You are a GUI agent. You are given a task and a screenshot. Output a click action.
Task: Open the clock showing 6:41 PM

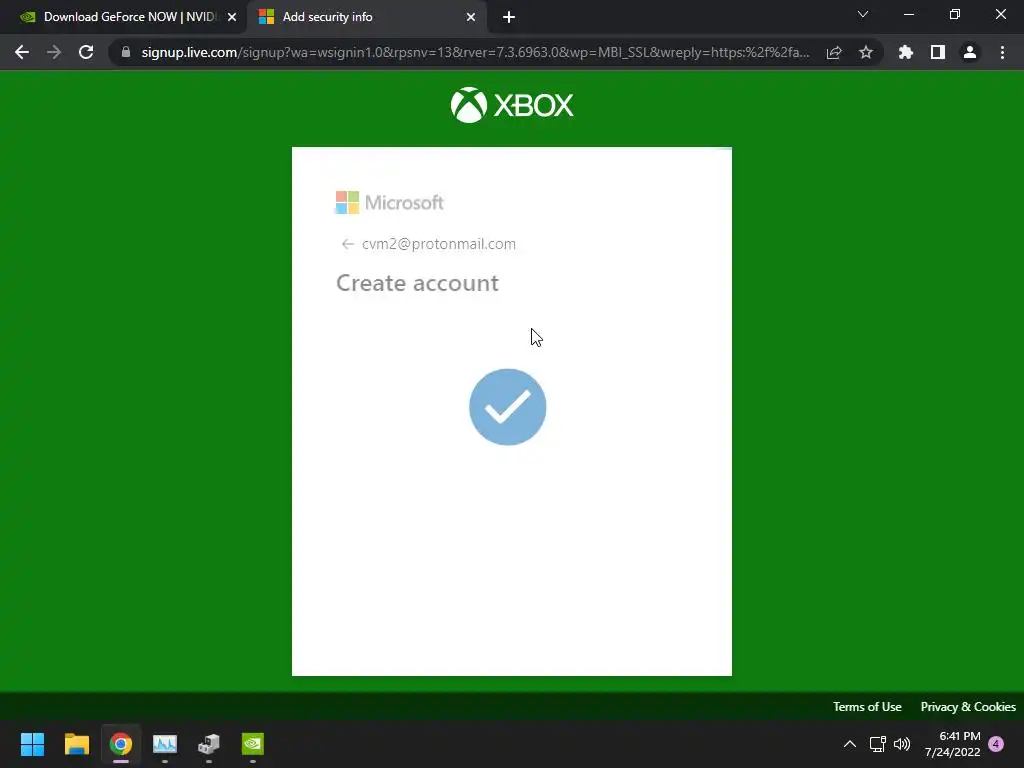click(x=952, y=744)
